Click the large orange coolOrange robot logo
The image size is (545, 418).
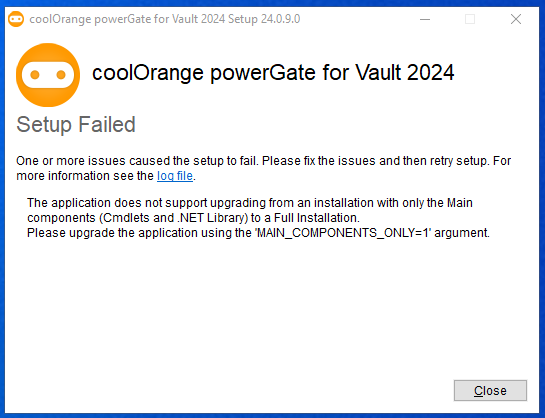tap(48, 75)
